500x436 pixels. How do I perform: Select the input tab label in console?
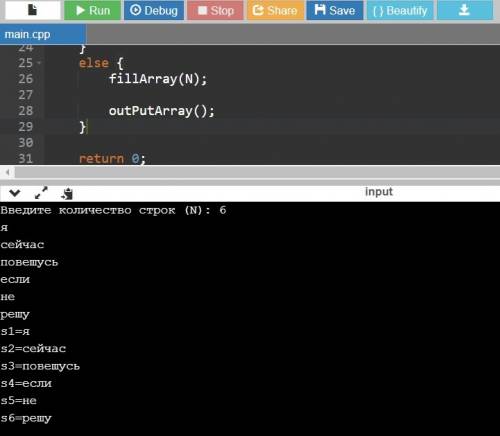coord(379,192)
